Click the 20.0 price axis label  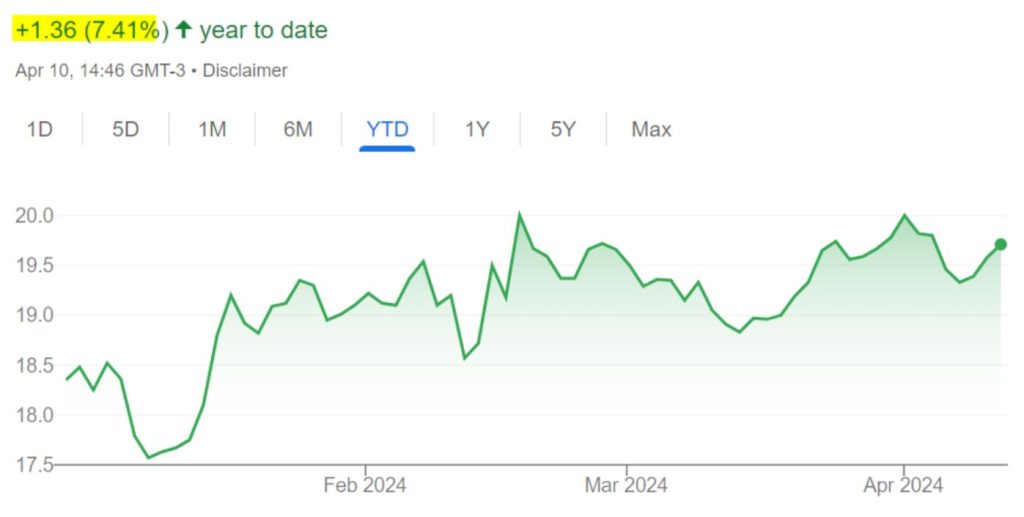34,215
